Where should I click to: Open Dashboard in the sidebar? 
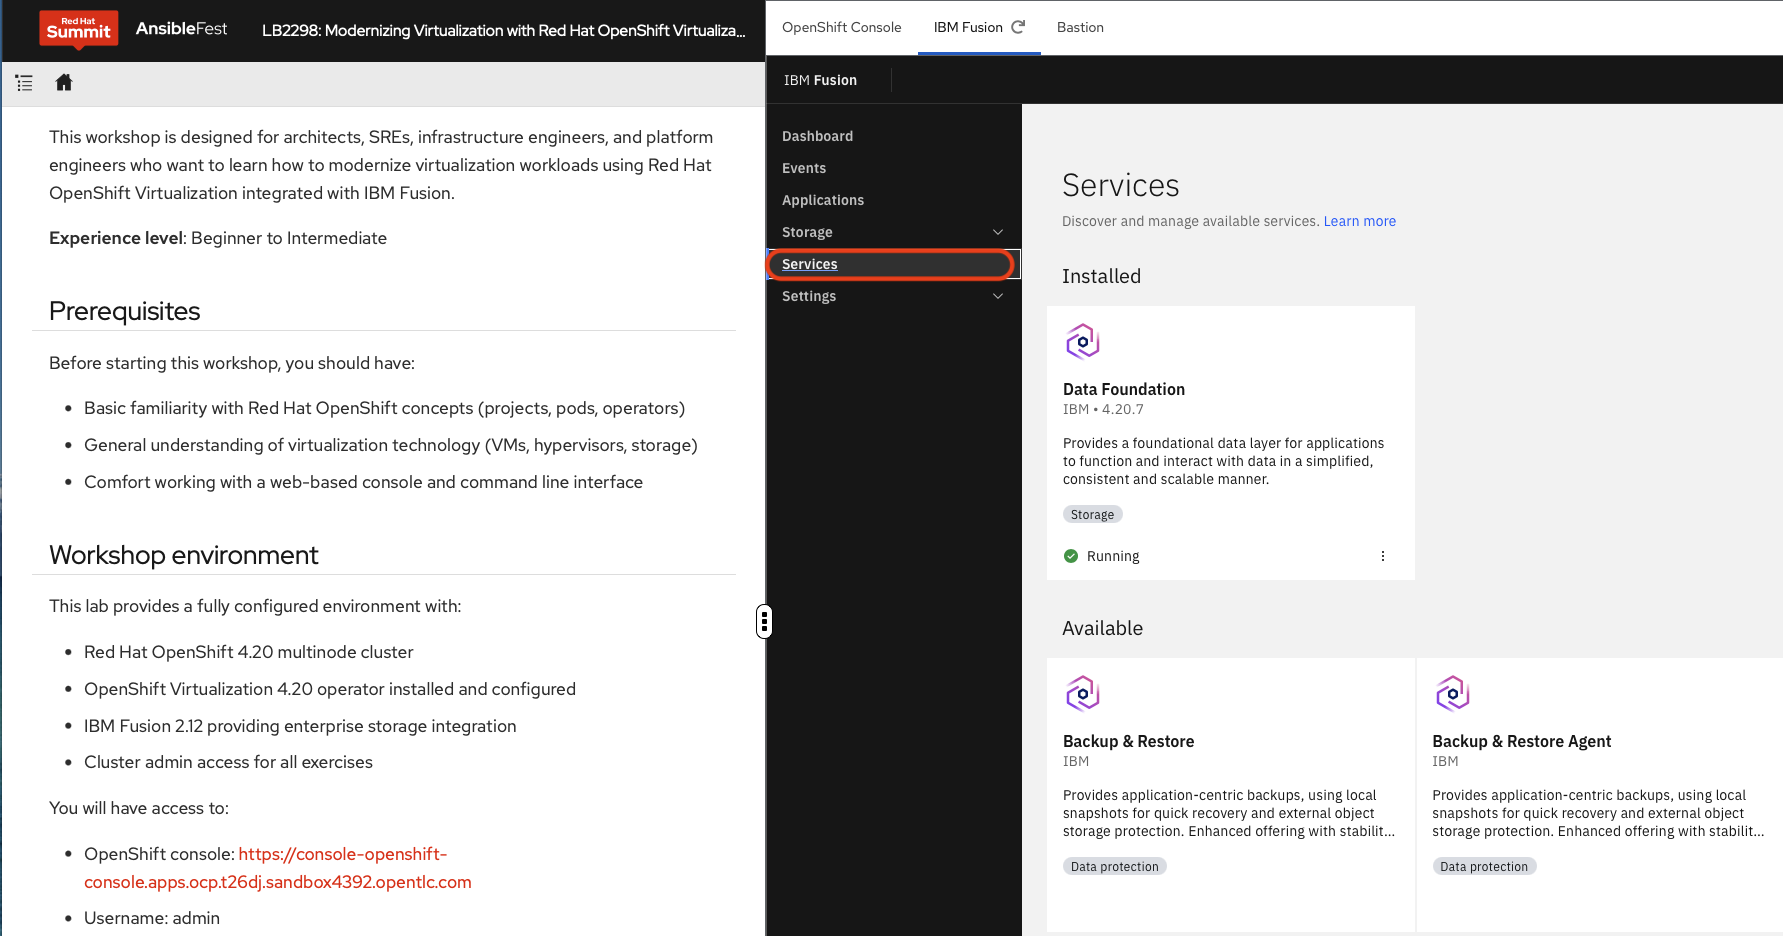pos(817,136)
